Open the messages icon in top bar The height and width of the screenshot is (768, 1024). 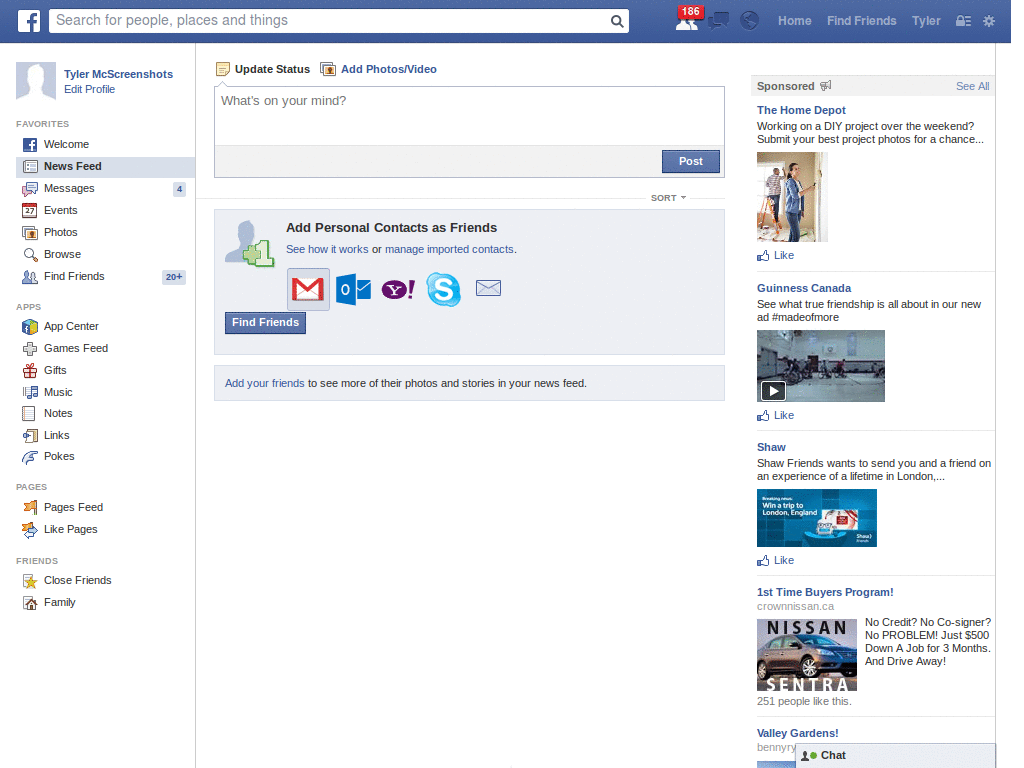pos(718,21)
